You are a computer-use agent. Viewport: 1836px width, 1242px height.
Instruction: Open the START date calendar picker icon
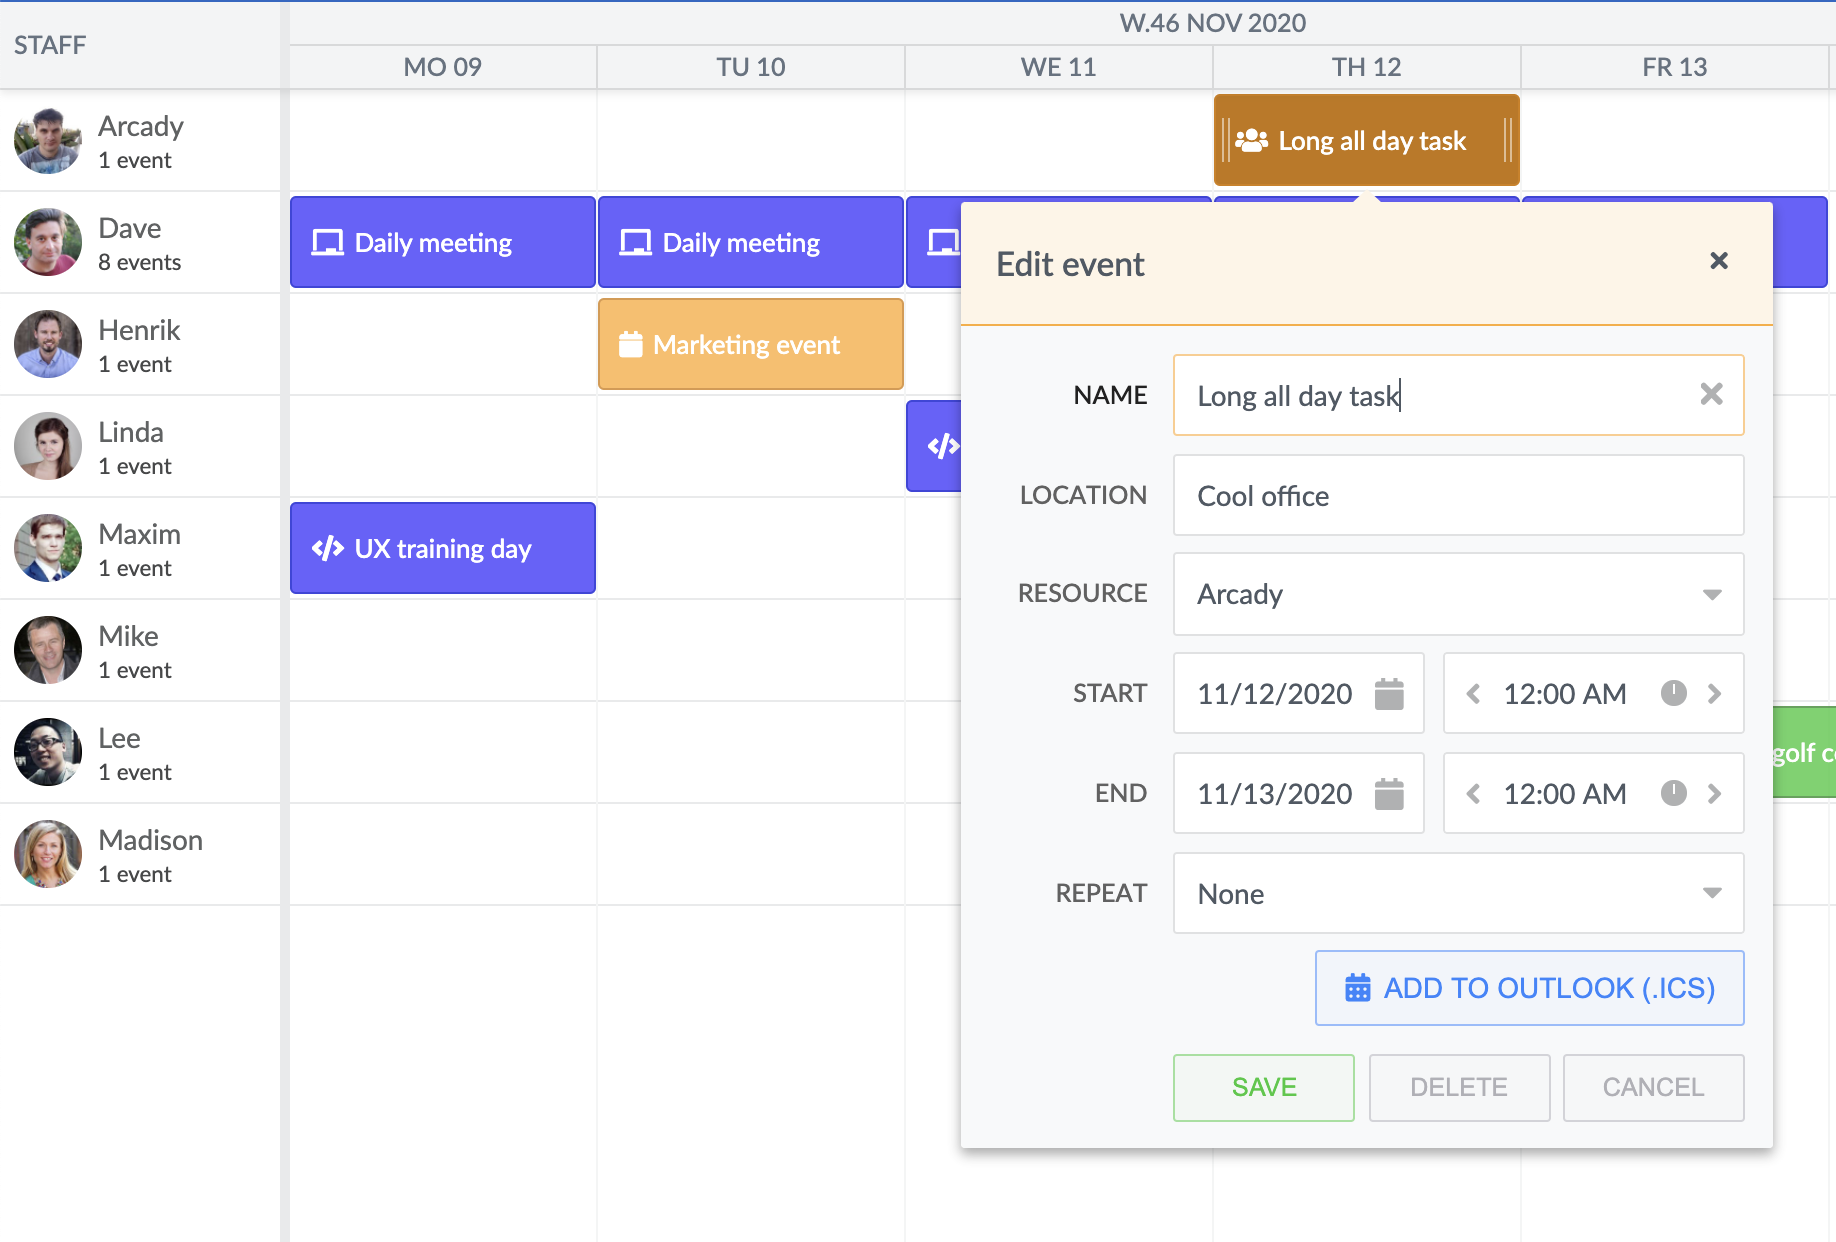click(x=1389, y=694)
